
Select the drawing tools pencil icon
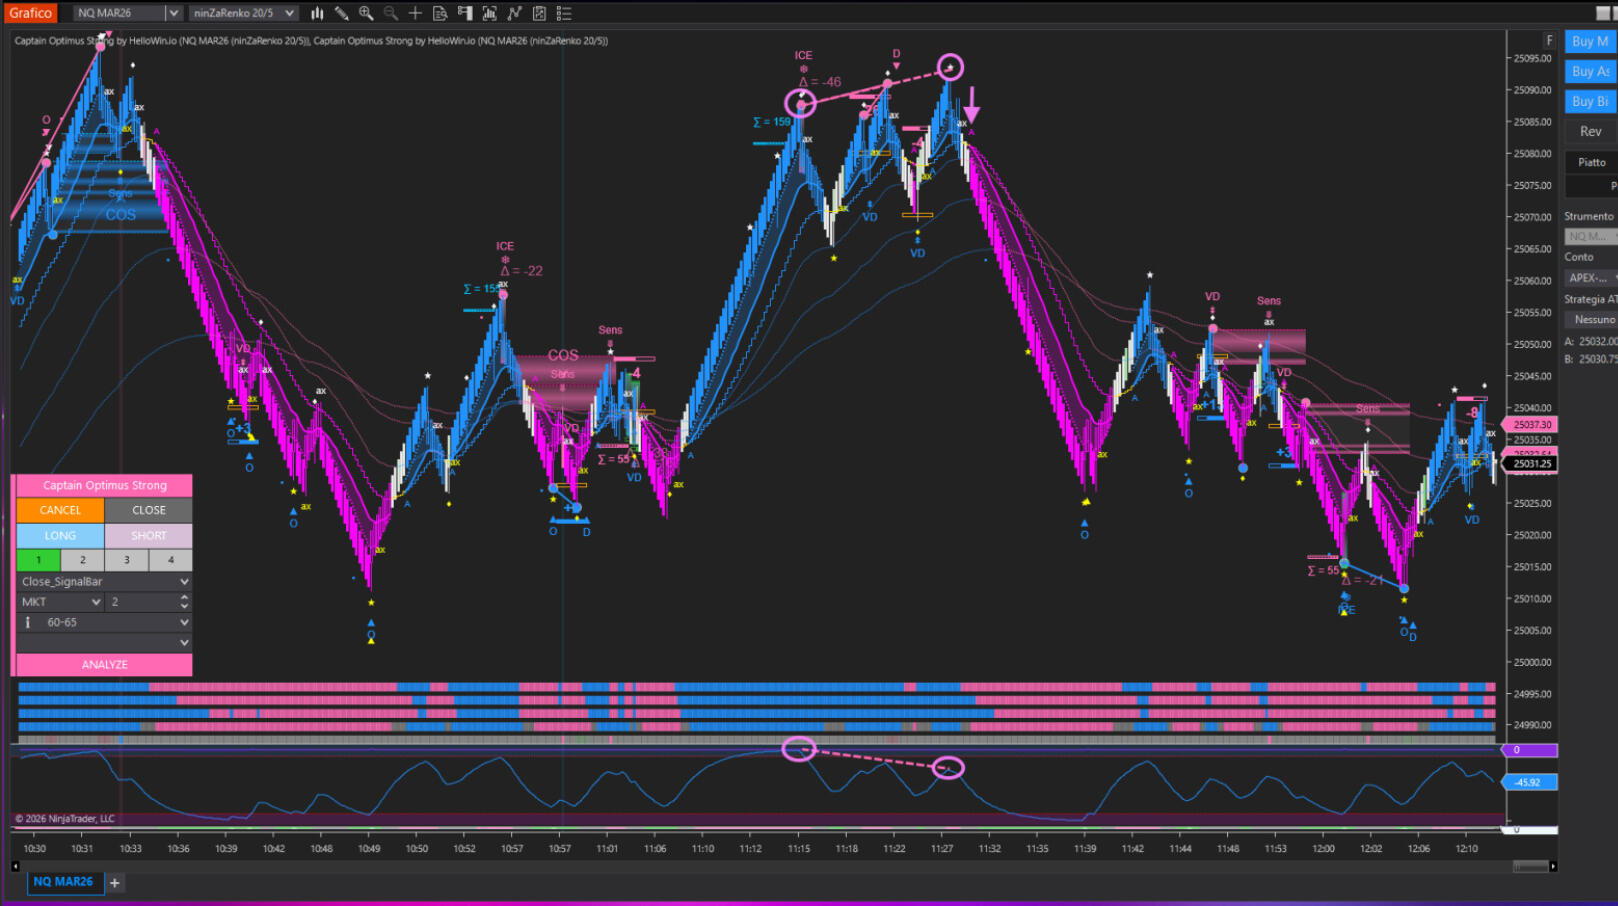pos(341,13)
